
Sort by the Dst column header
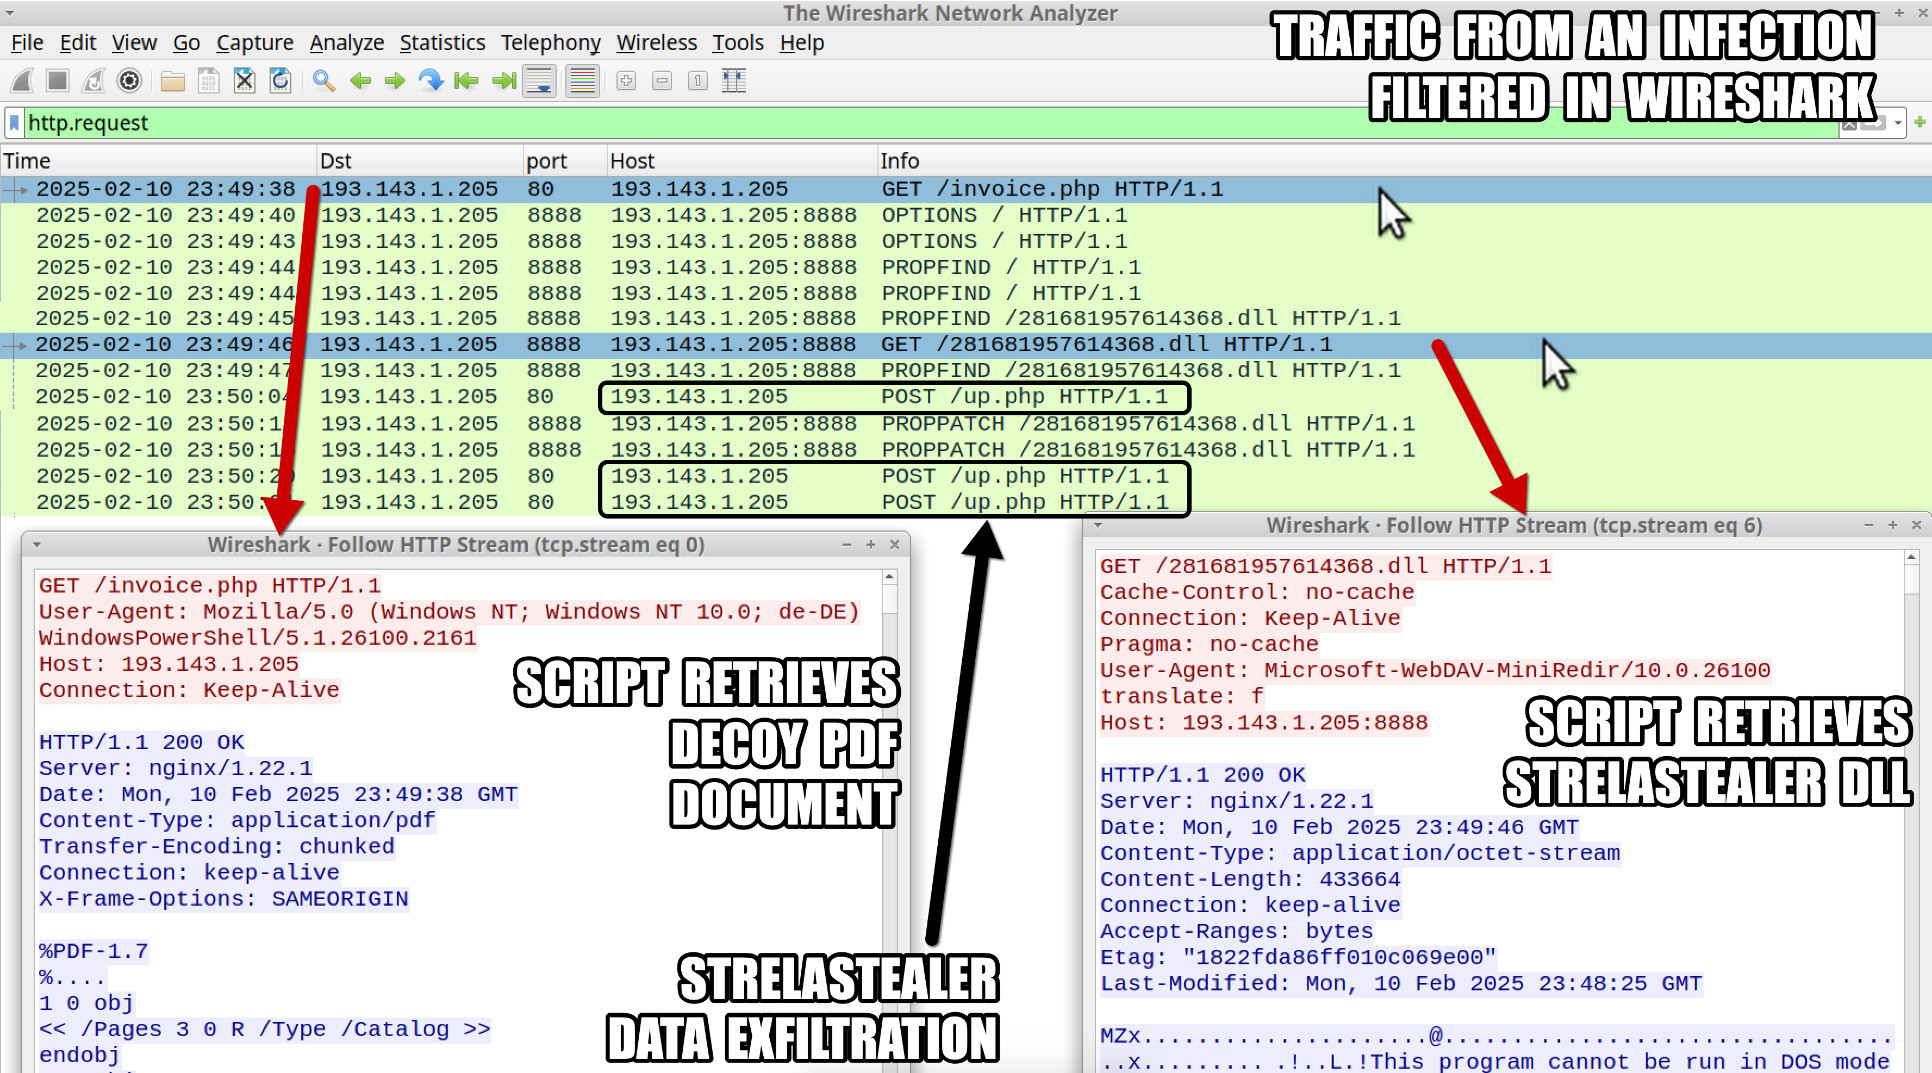pyautogui.click(x=420, y=161)
